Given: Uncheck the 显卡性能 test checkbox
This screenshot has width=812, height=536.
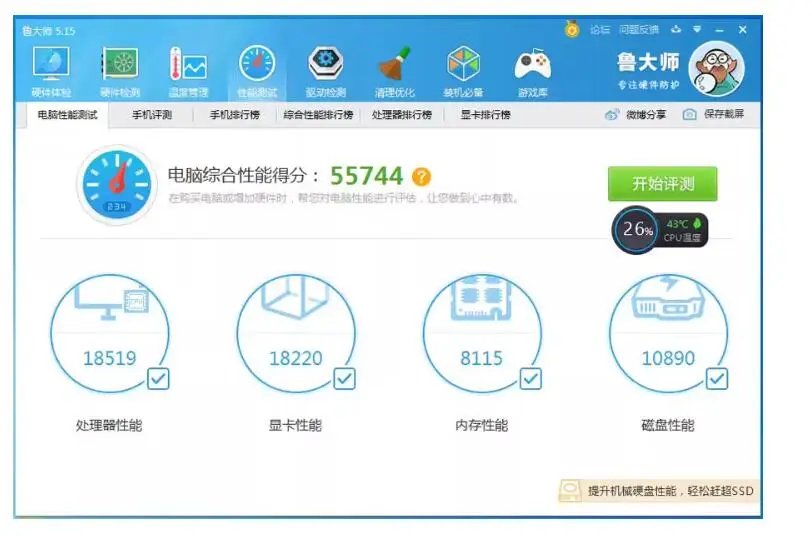Looking at the screenshot, I should [344, 379].
